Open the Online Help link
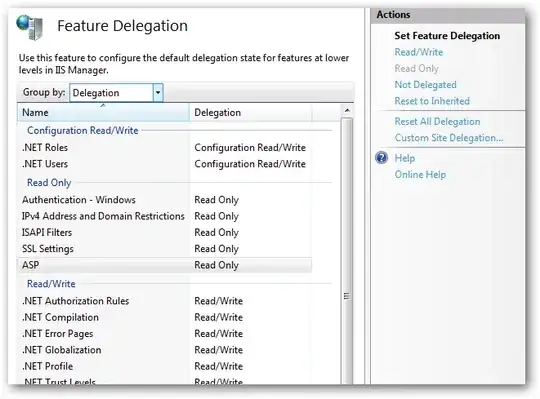 click(420, 175)
